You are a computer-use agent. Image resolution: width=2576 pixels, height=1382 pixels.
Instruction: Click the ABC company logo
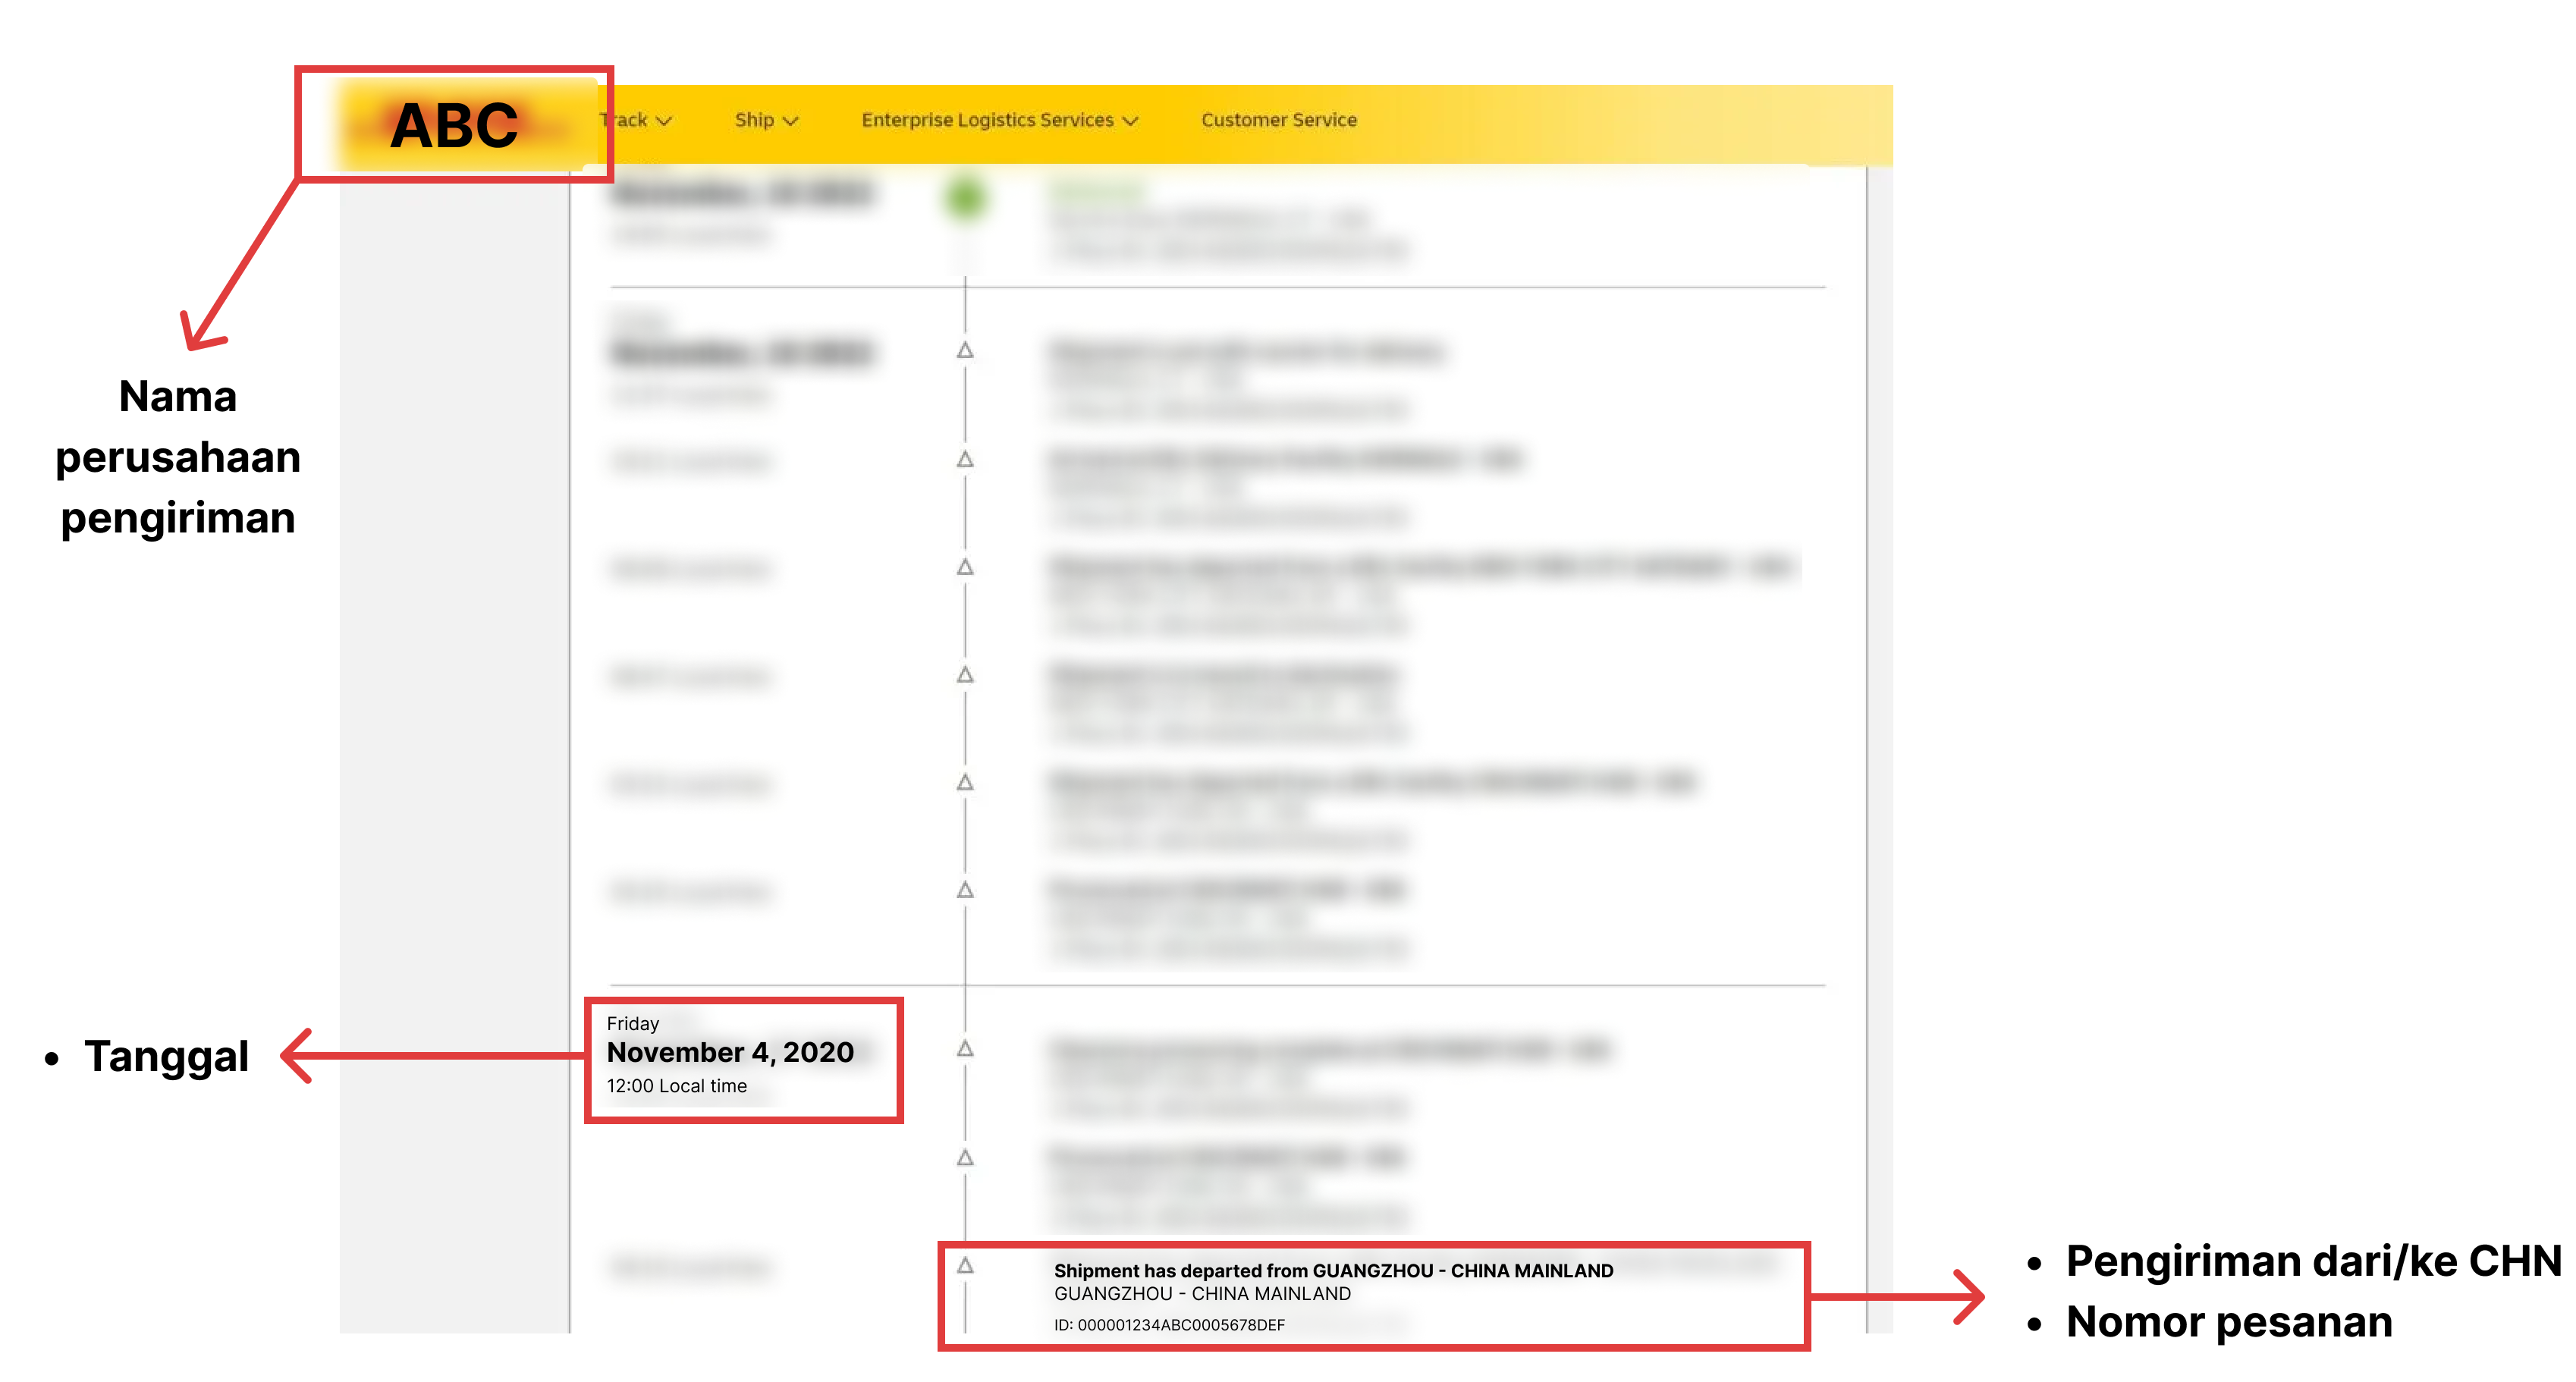(455, 125)
